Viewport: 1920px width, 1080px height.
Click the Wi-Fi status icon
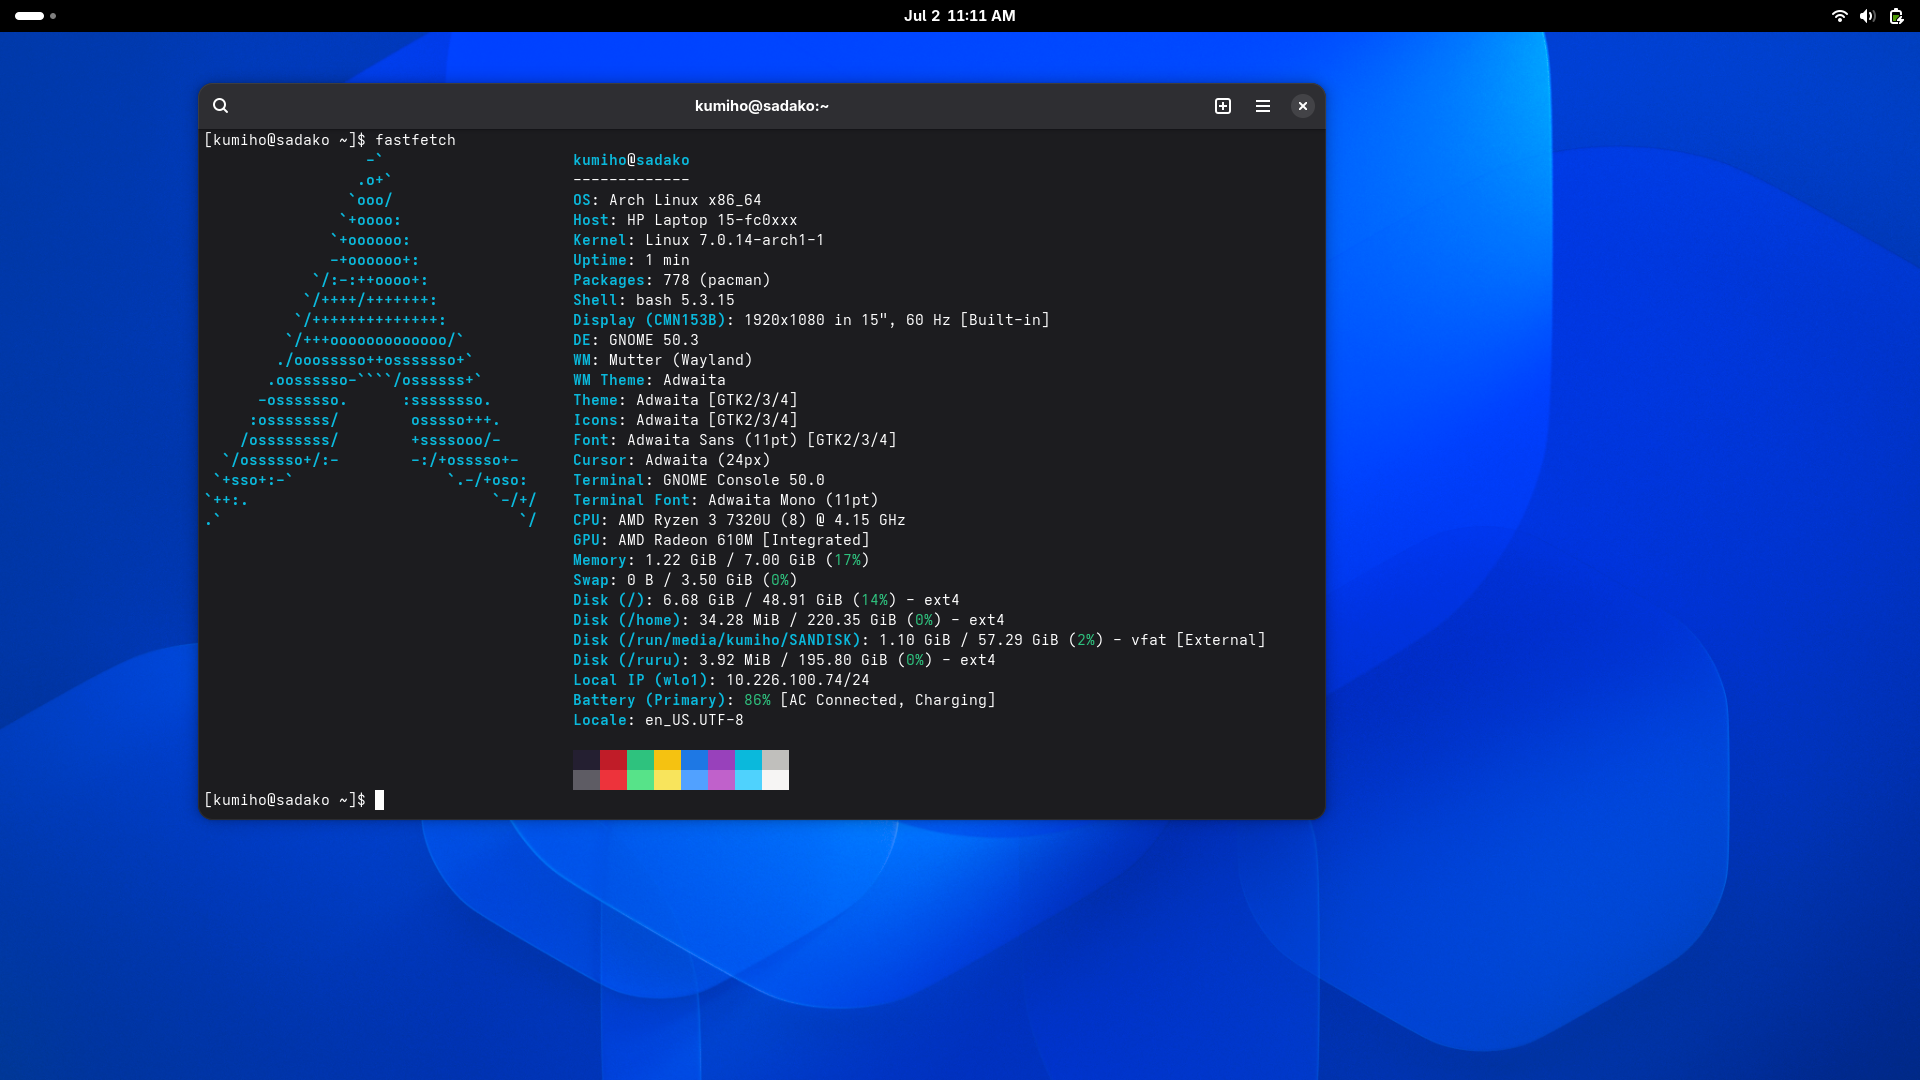pyautogui.click(x=1839, y=16)
